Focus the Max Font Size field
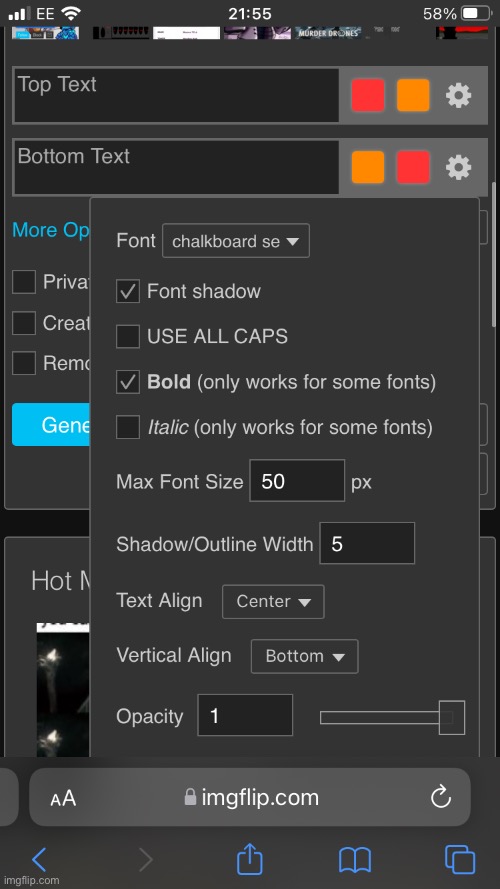This screenshot has height=889, width=500. (x=297, y=481)
